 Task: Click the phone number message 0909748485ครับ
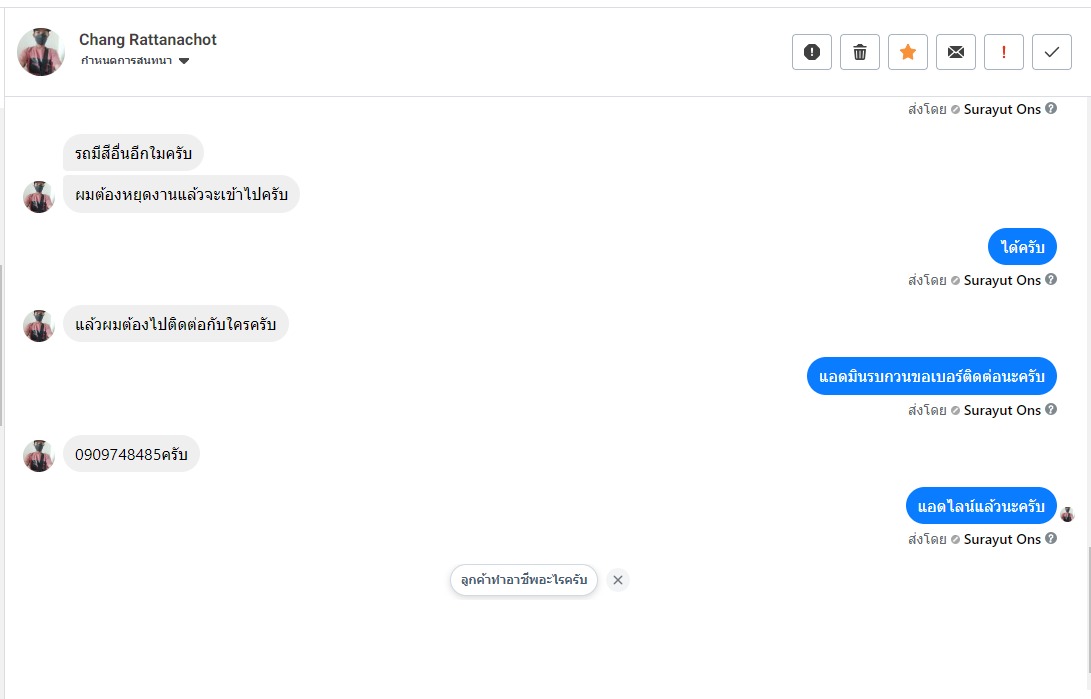click(131, 454)
